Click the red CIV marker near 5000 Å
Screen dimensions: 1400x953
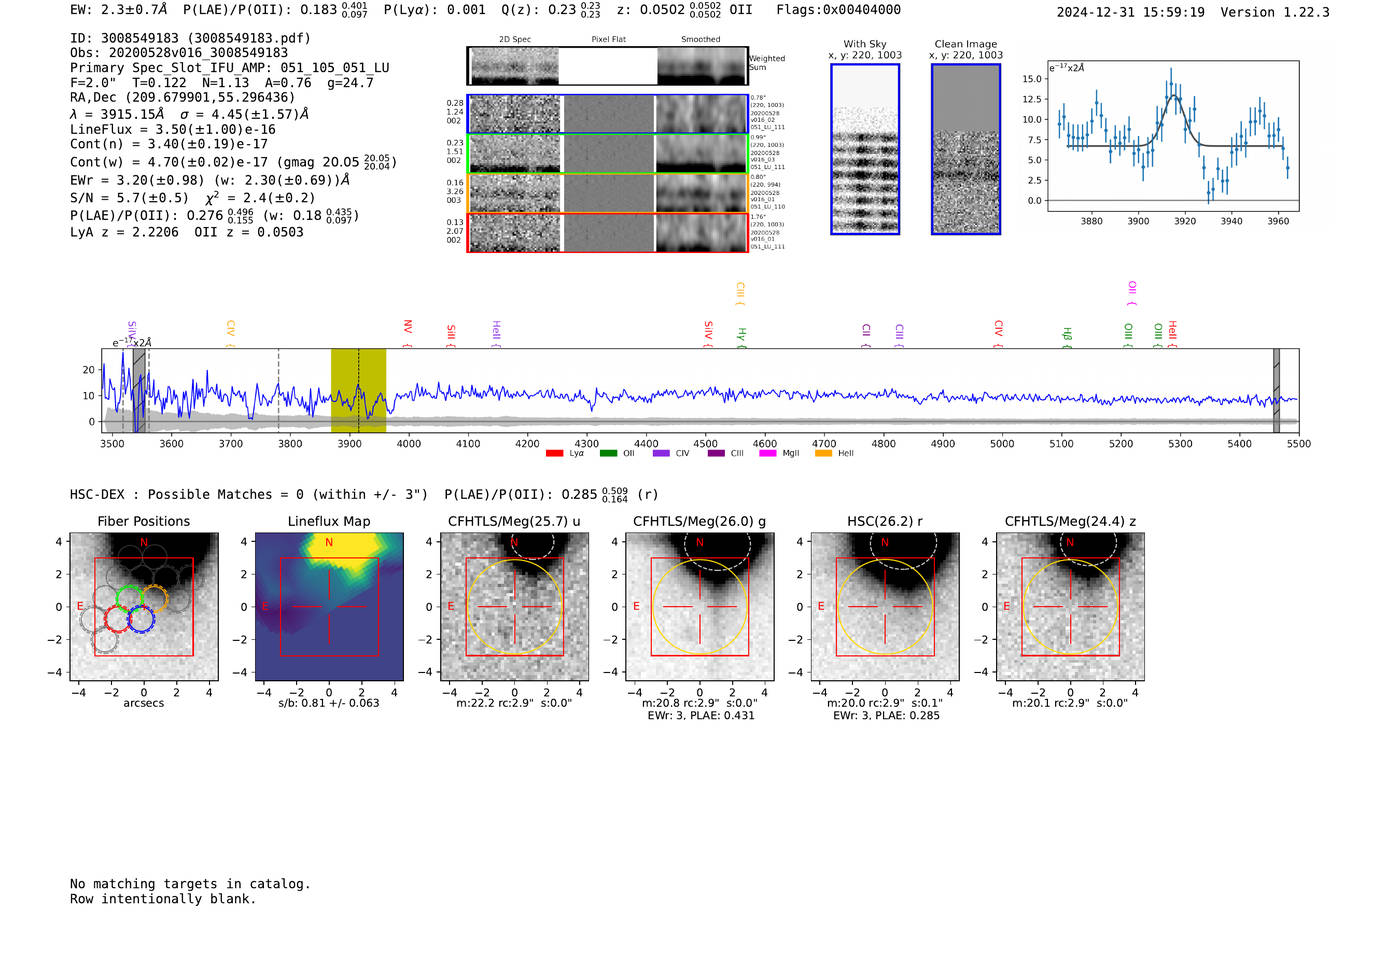click(998, 334)
